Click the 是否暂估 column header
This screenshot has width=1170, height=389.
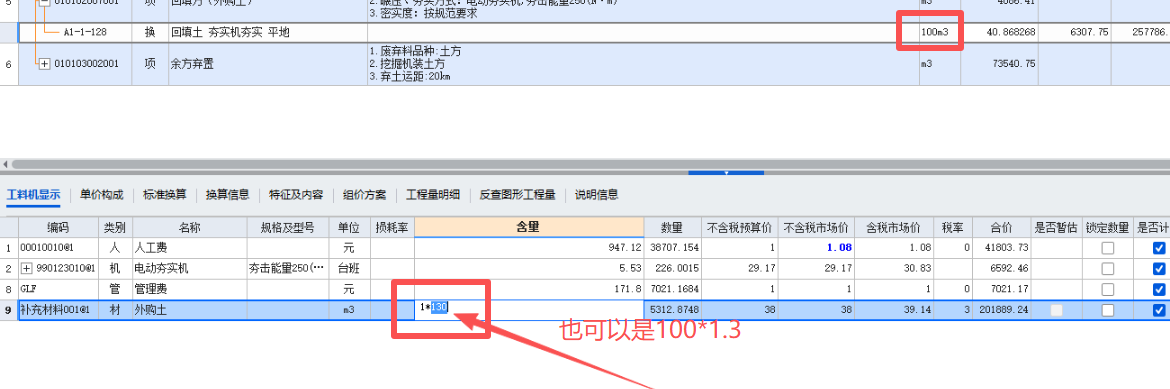pos(1056,227)
